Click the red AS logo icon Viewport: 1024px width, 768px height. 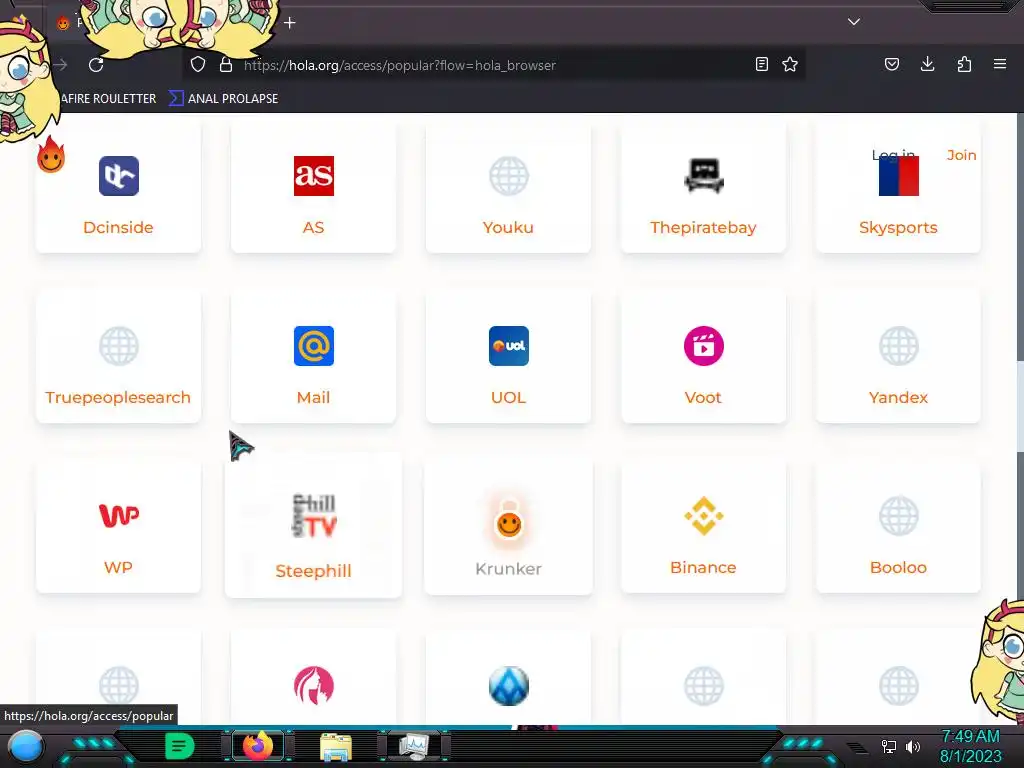click(x=313, y=176)
